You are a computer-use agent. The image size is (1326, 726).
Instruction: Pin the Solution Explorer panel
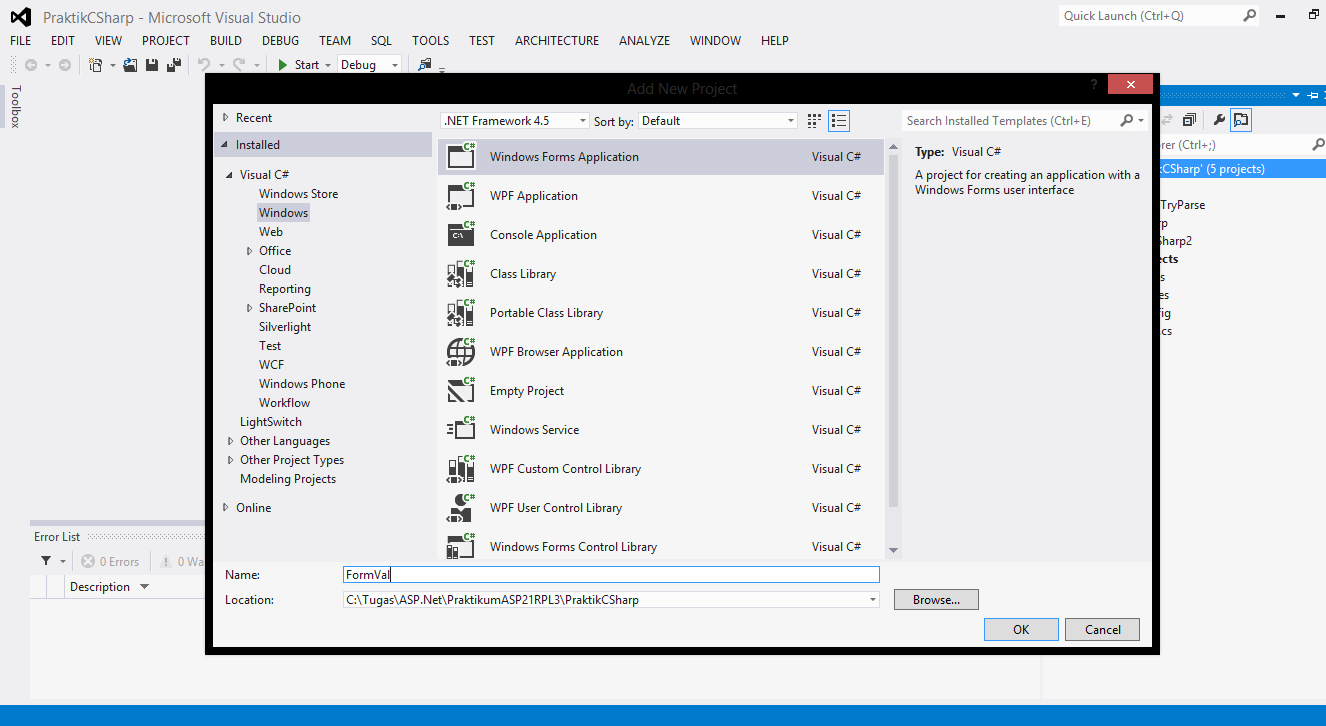(x=1312, y=96)
